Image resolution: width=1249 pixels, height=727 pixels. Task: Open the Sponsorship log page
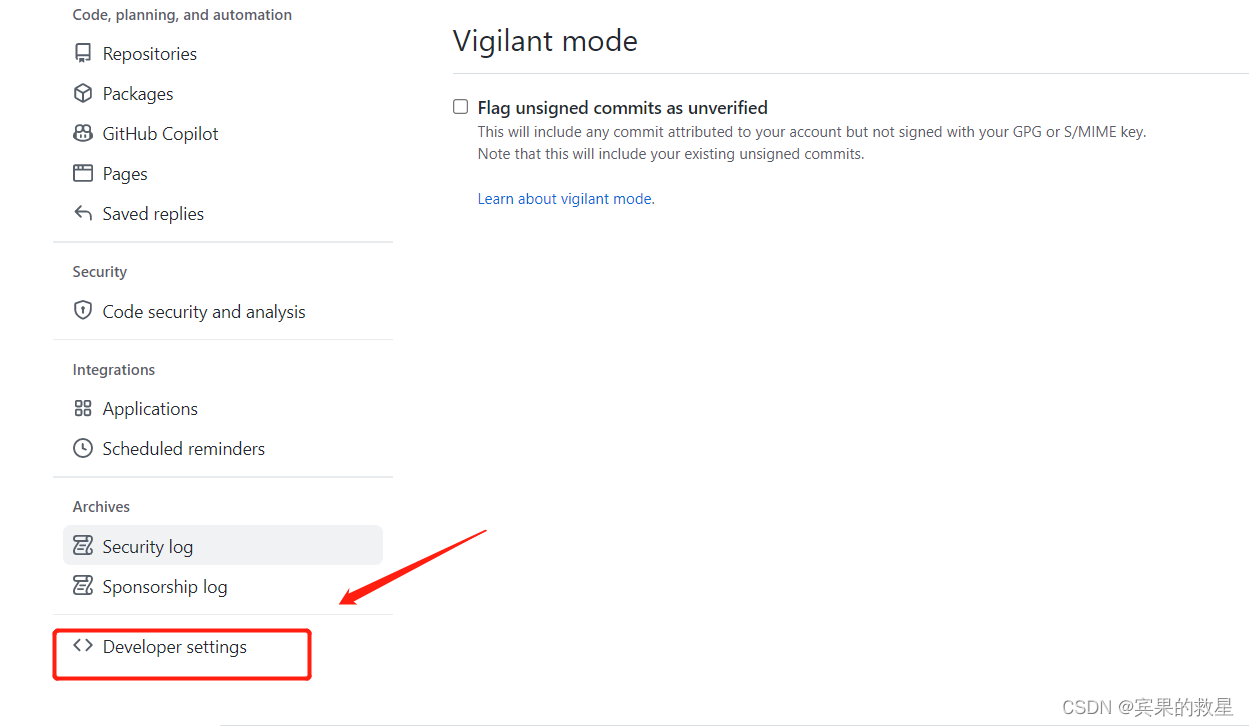[164, 586]
